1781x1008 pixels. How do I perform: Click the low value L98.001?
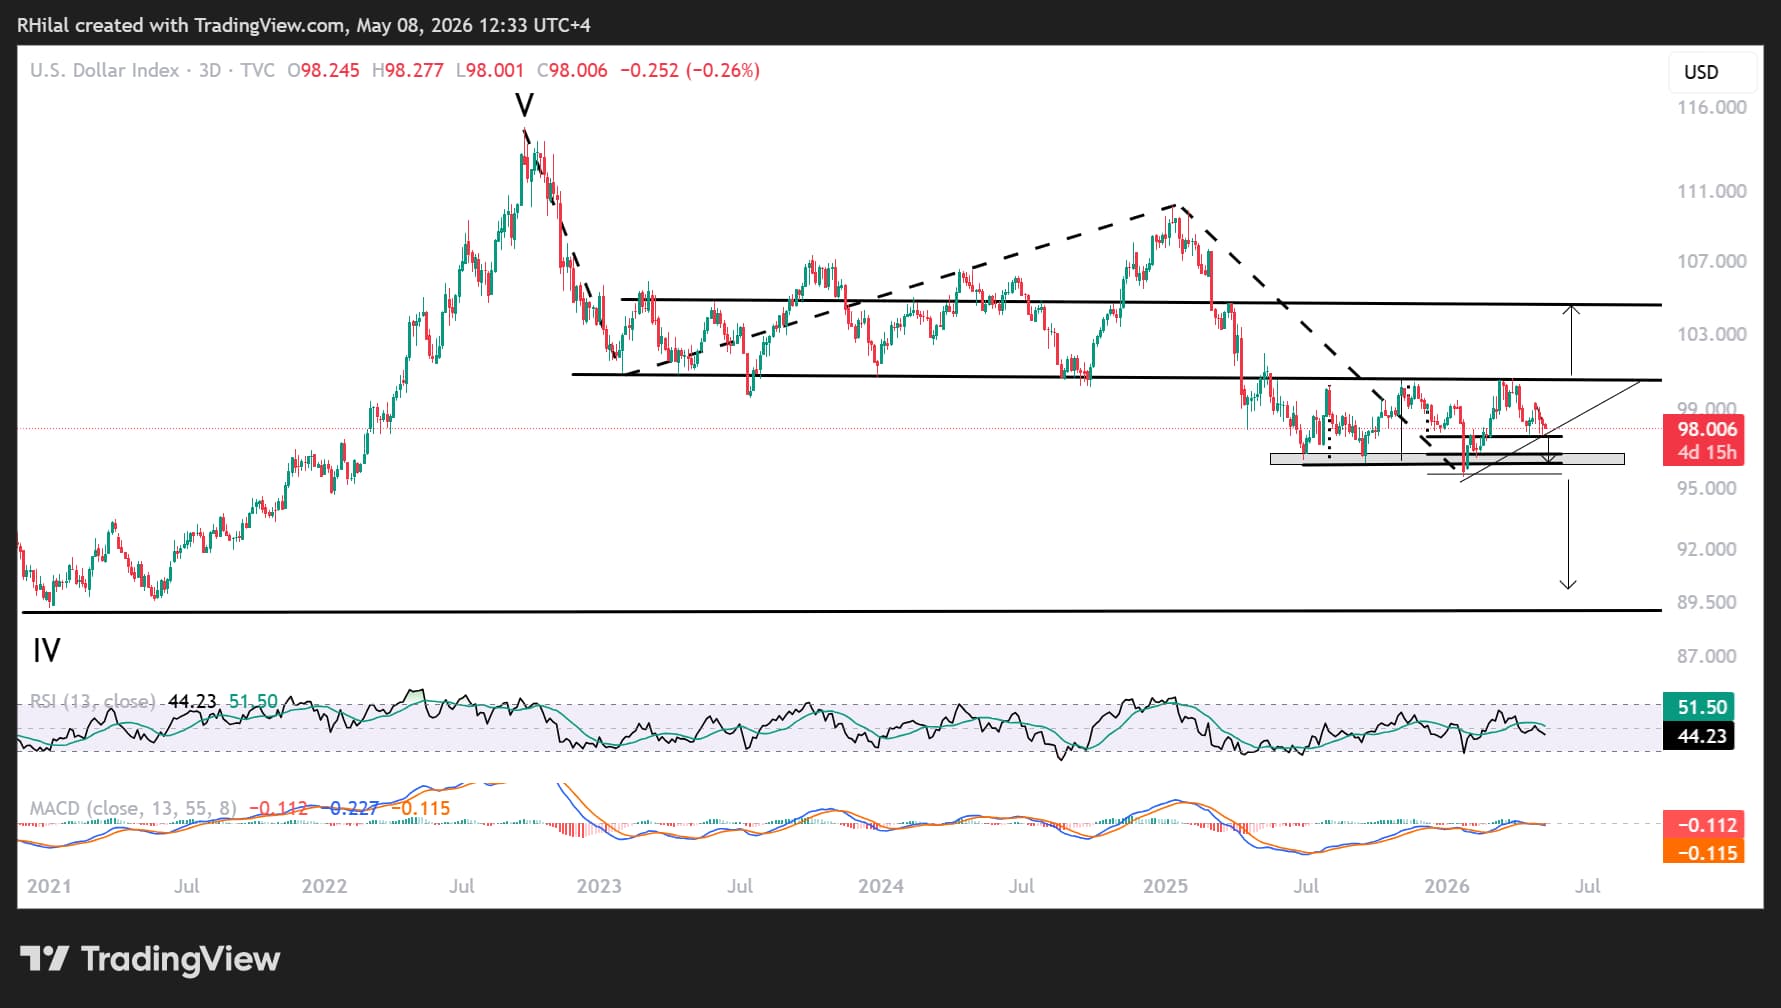click(x=489, y=70)
